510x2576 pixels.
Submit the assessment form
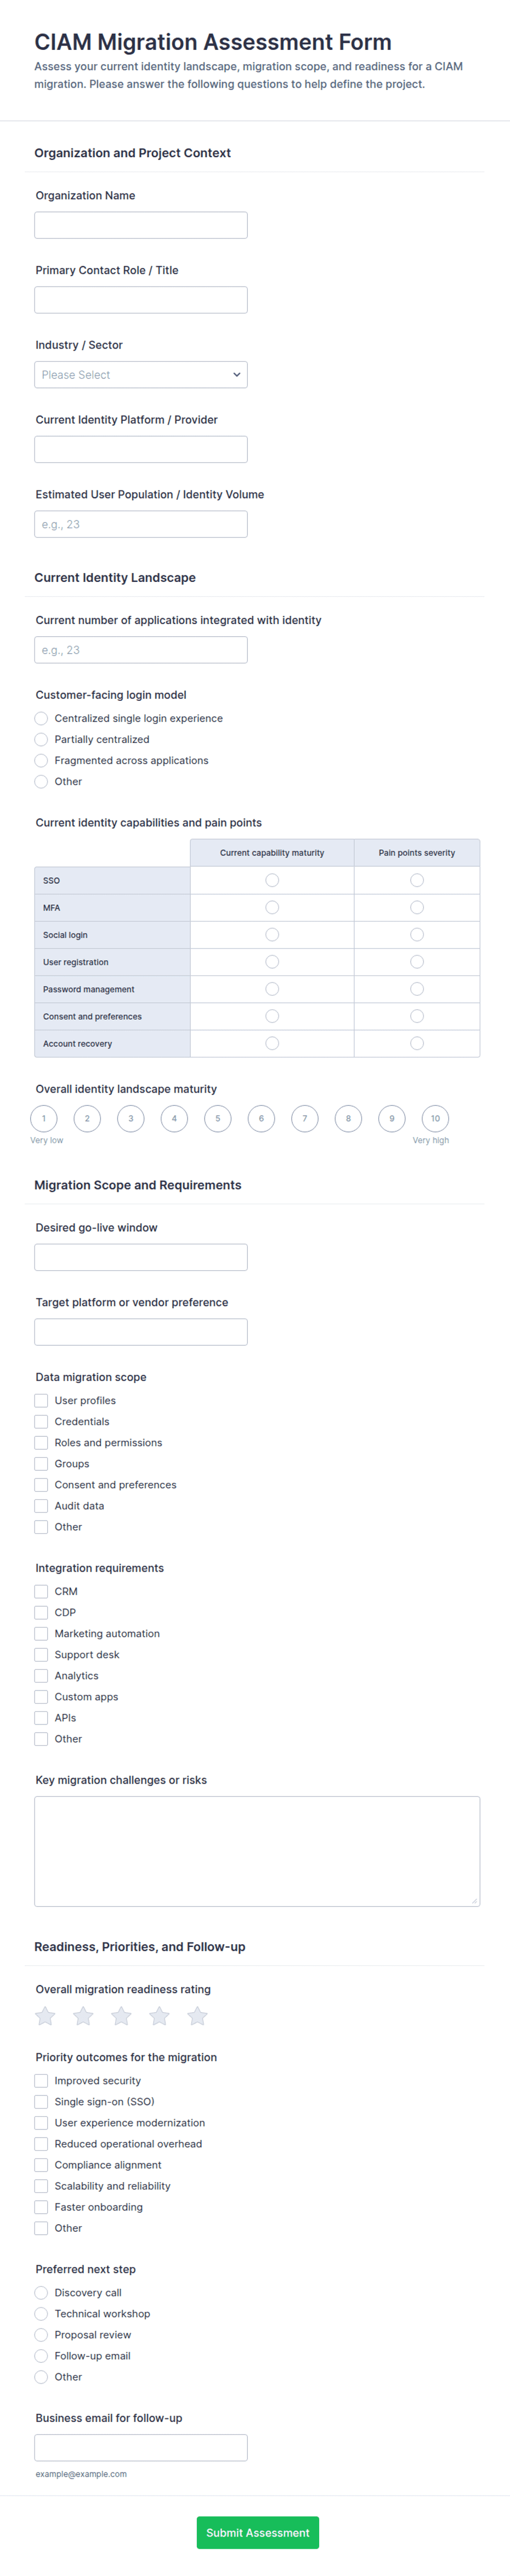258,2532
